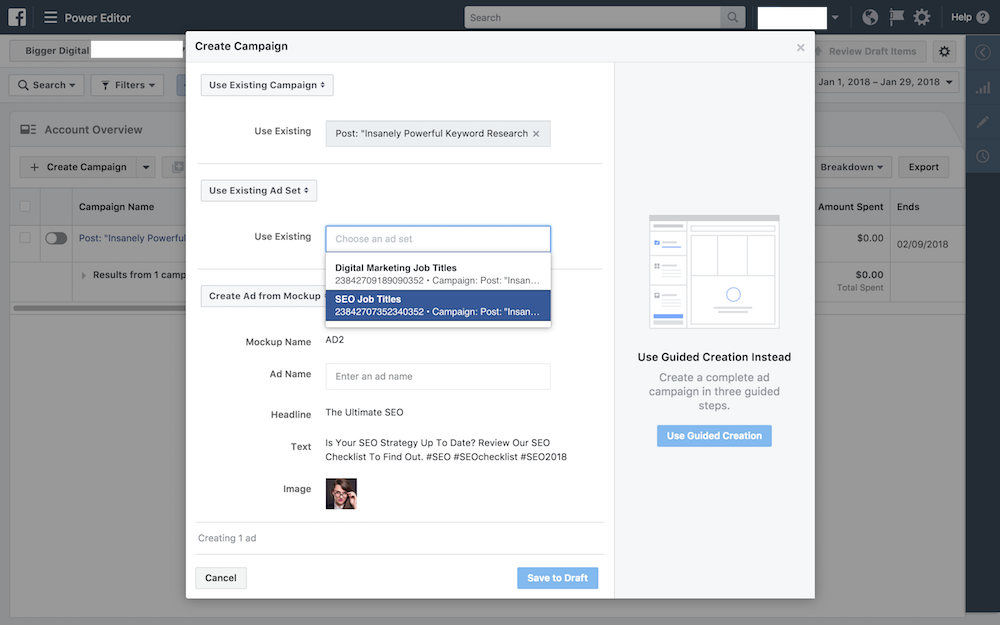
Task: Click the Export button
Action: coord(923,167)
